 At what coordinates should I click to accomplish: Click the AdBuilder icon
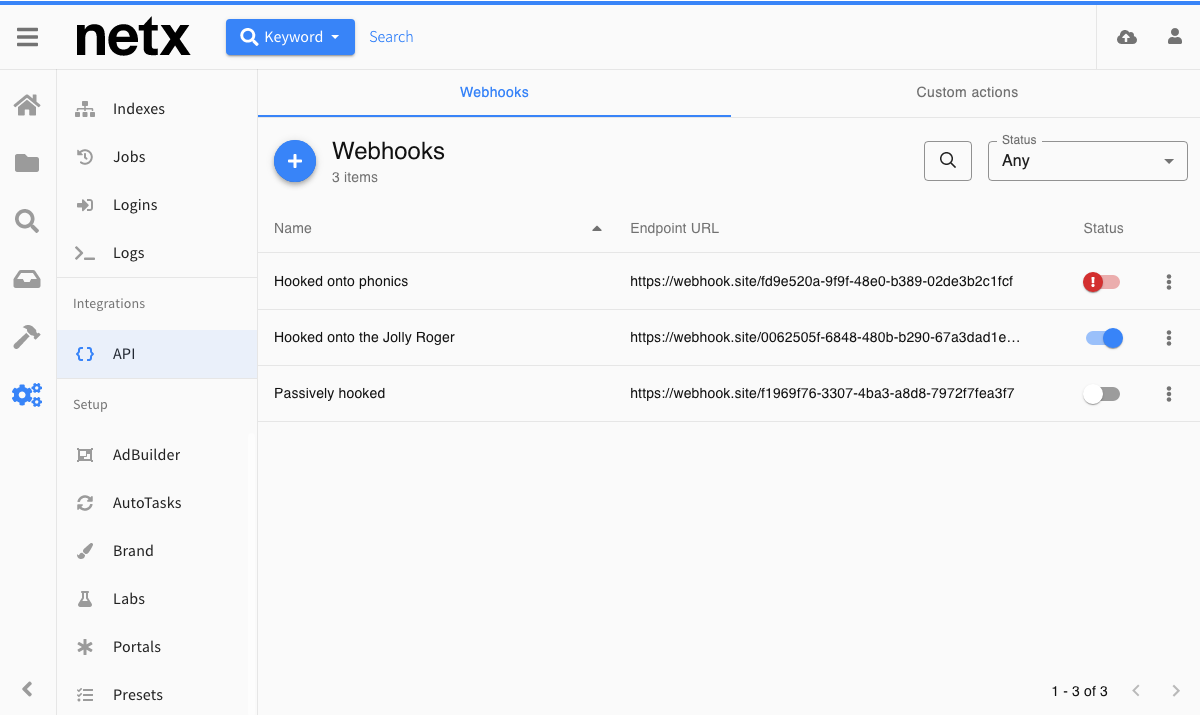click(85, 455)
